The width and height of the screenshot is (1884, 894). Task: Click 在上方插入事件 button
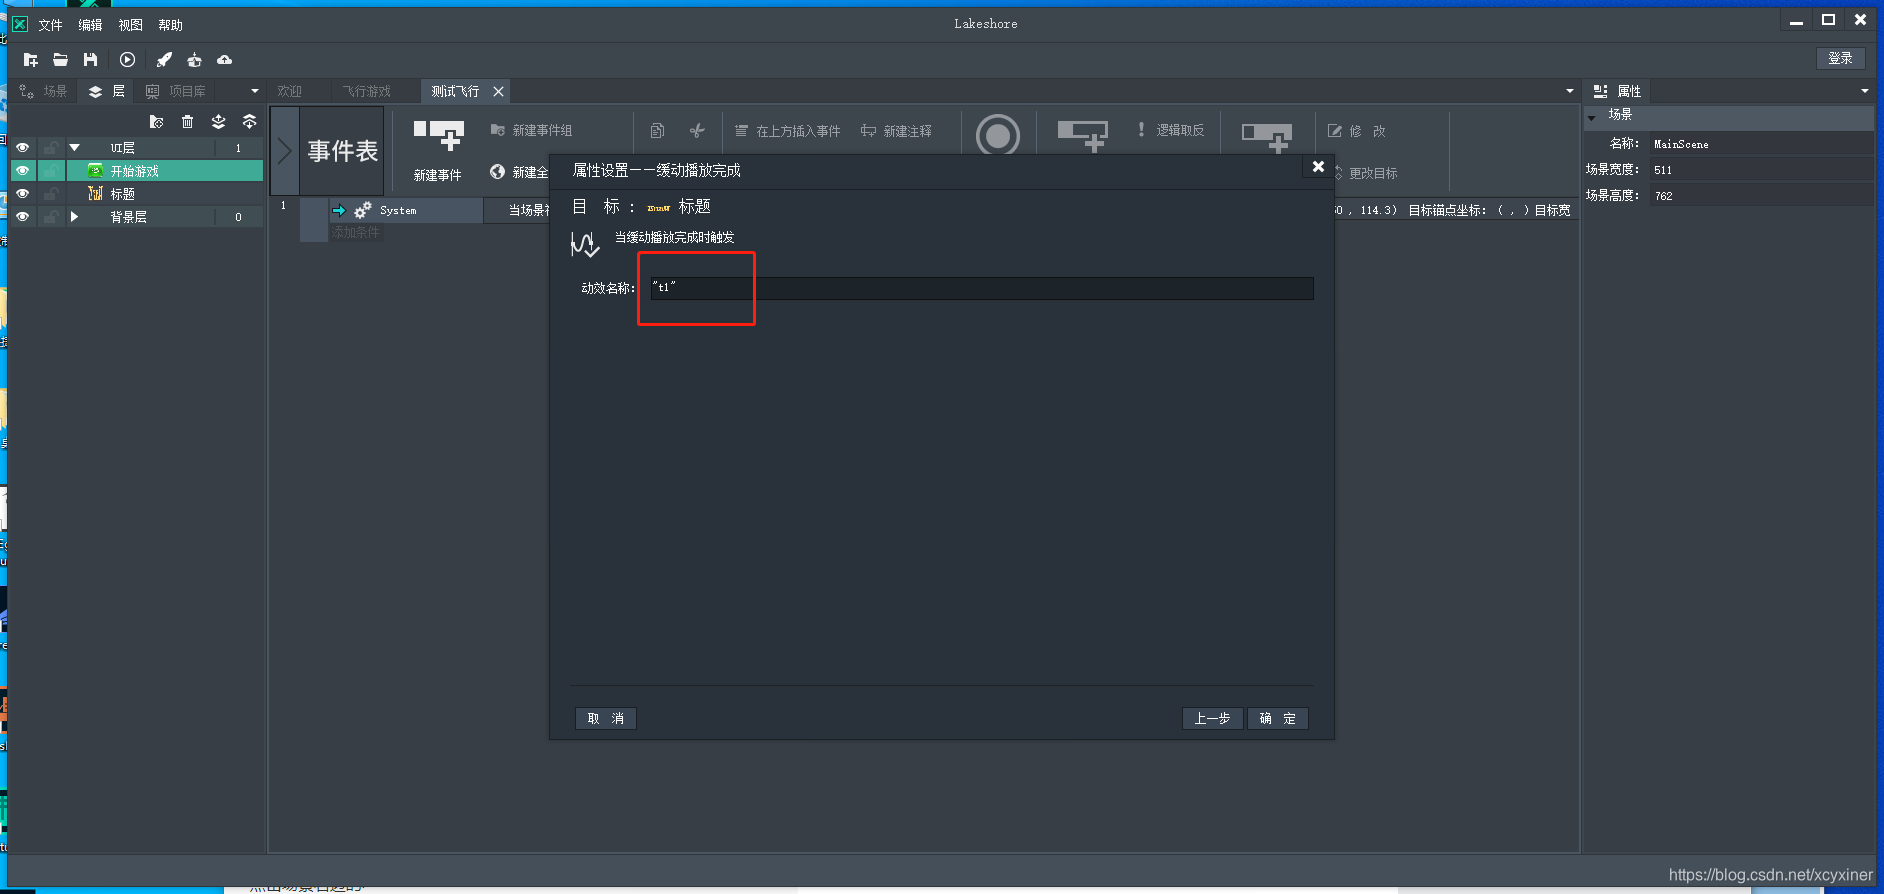click(x=788, y=131)
